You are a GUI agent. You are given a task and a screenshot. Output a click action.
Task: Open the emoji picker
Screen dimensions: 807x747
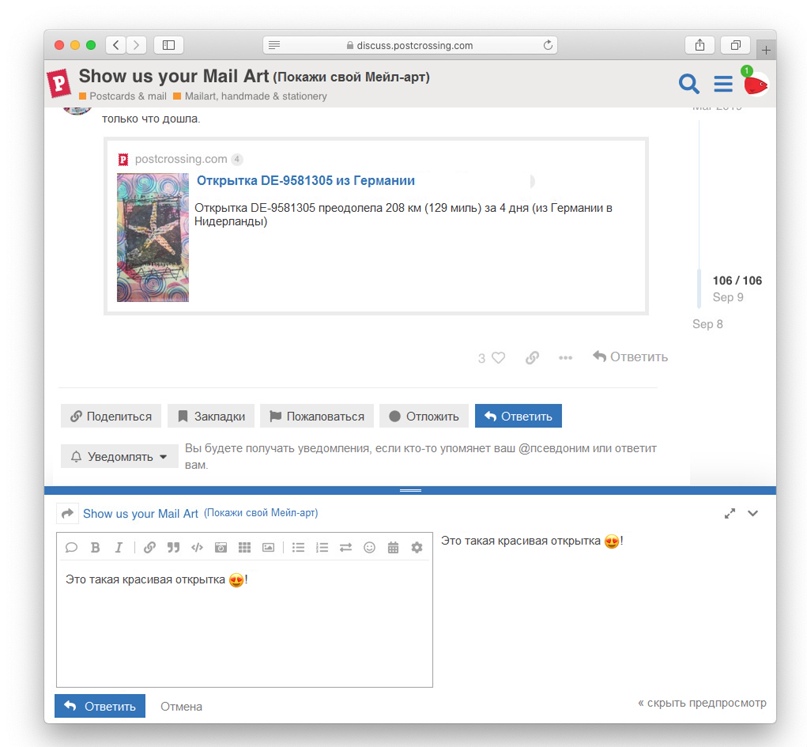370,547
